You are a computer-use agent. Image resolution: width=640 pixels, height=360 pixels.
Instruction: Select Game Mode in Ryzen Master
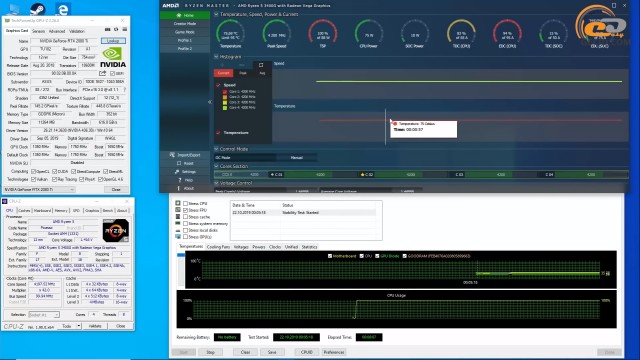tap(185, 32)
